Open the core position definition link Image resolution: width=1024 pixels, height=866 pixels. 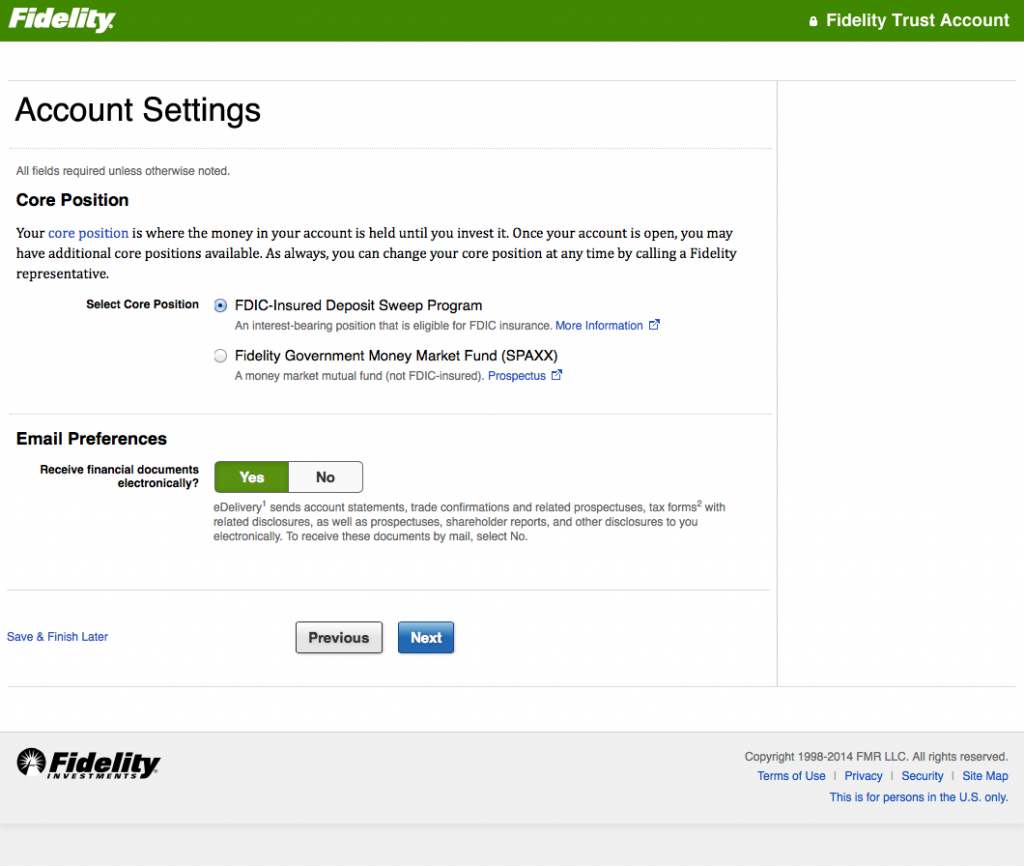pyautogui.click(x=88, y=233)
